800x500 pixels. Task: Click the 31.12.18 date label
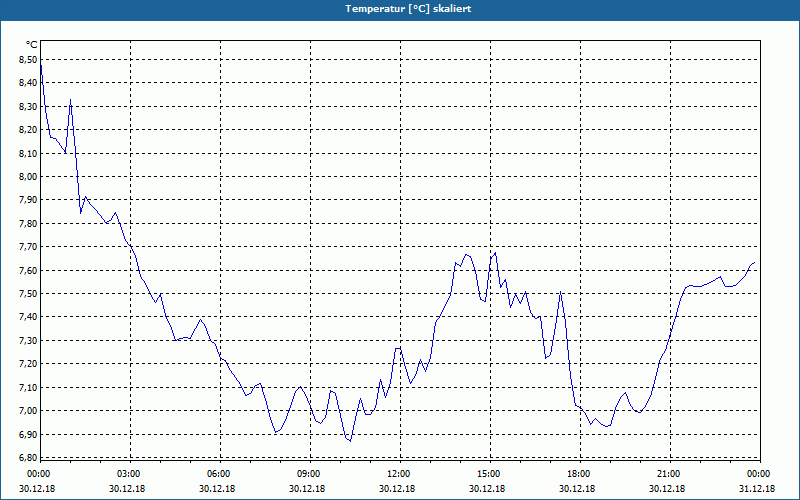757,488
